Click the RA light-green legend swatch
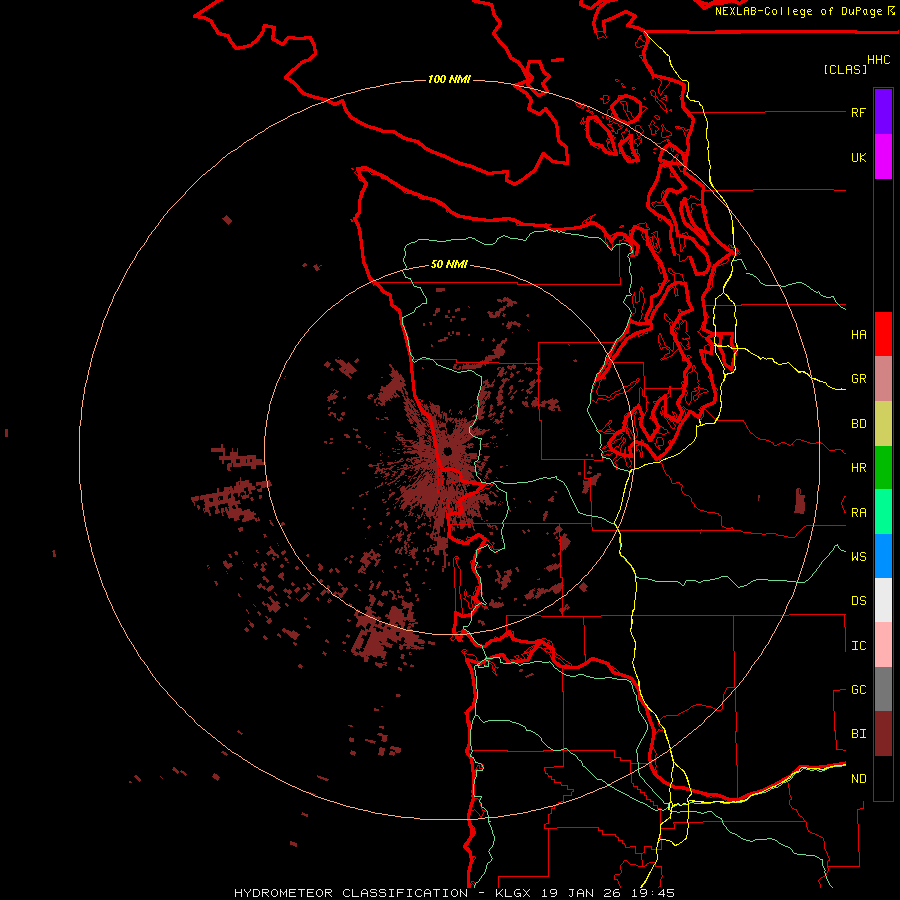This screenshot has height=900, width=900. click(x=883, y=512)
